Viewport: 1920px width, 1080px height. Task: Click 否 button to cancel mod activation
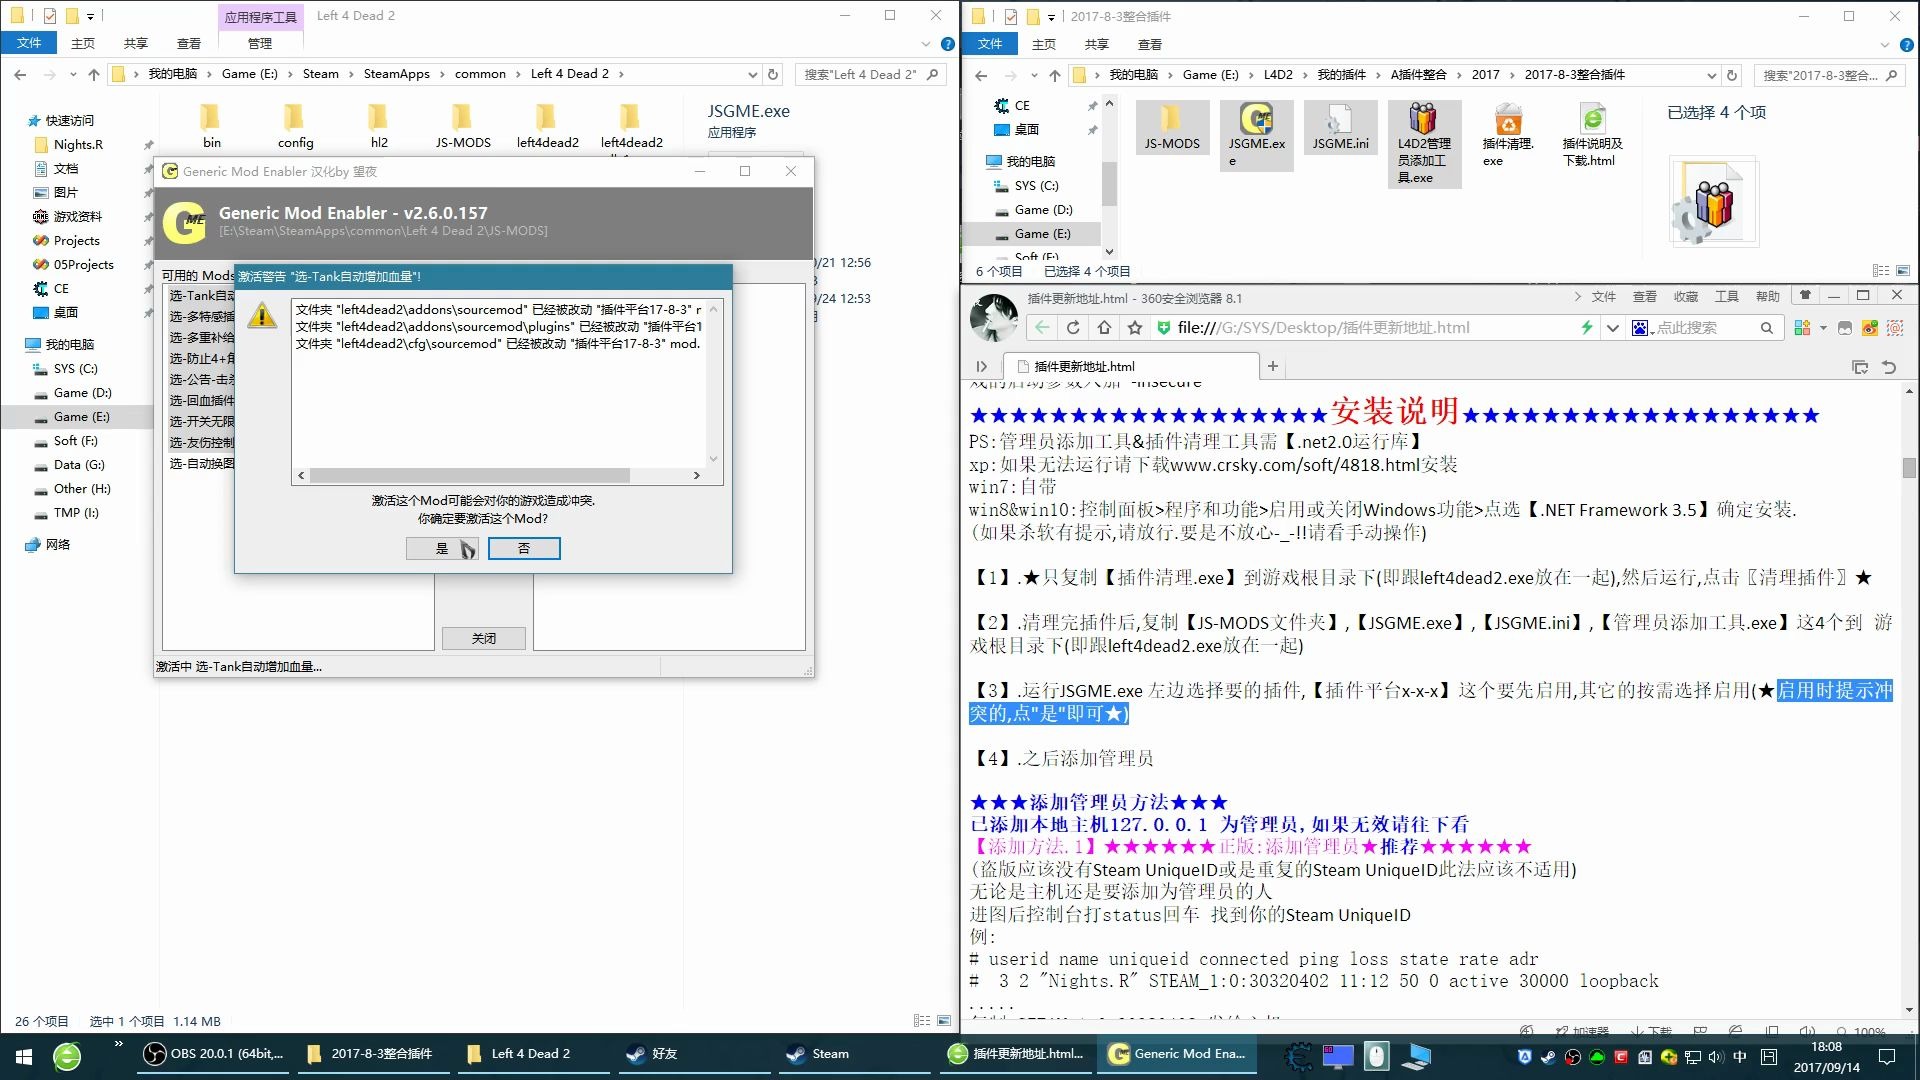(x=524, y=549)
